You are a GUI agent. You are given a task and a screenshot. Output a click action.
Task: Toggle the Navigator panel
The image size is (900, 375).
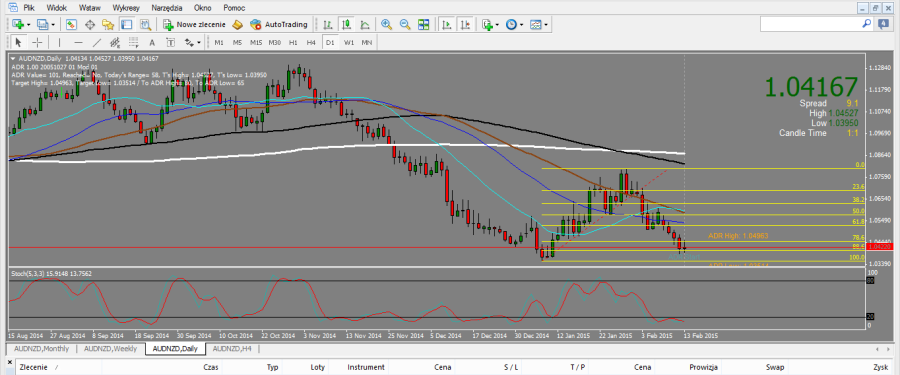point(108,25)
